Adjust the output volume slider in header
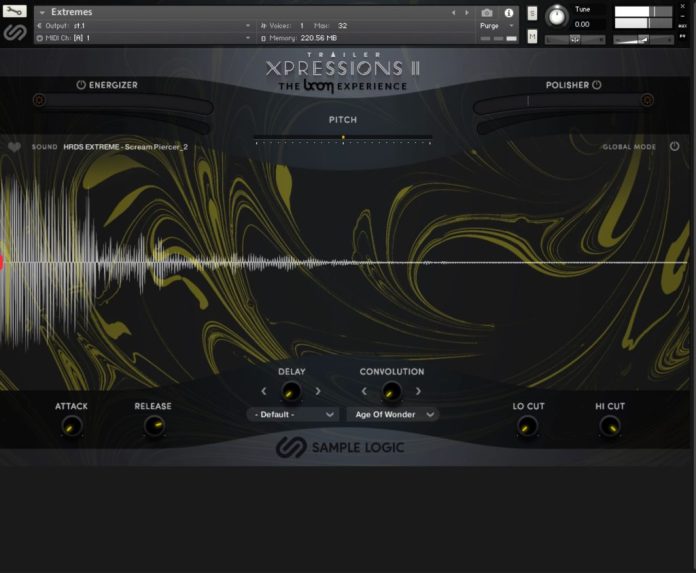Viewport: 696px width, 573px height. coord(642,40)
